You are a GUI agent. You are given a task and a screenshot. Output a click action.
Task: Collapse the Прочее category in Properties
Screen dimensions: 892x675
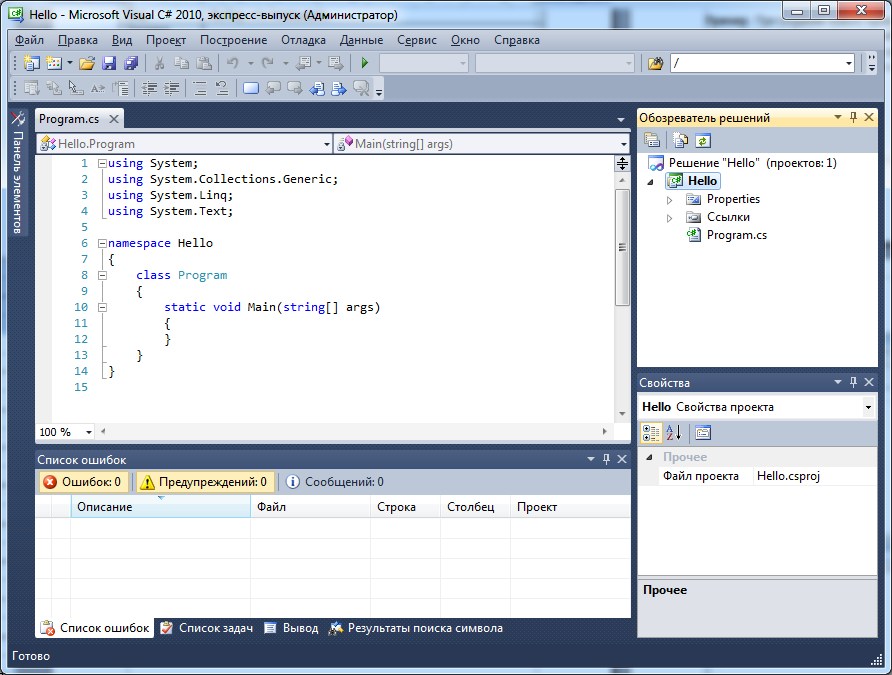coord(649,457)
